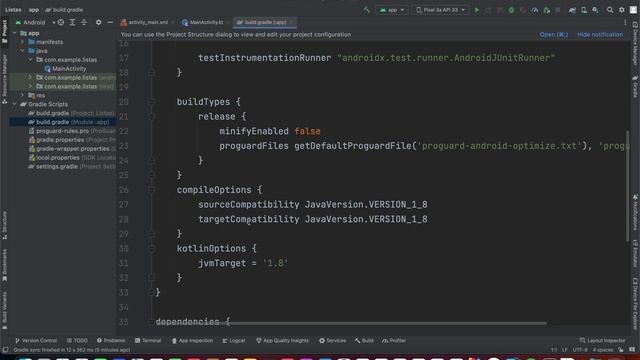Open the Device Manager toolbar icon
Image resolution: width=640 pixels, height=360 pixels.
pos(584,10)
